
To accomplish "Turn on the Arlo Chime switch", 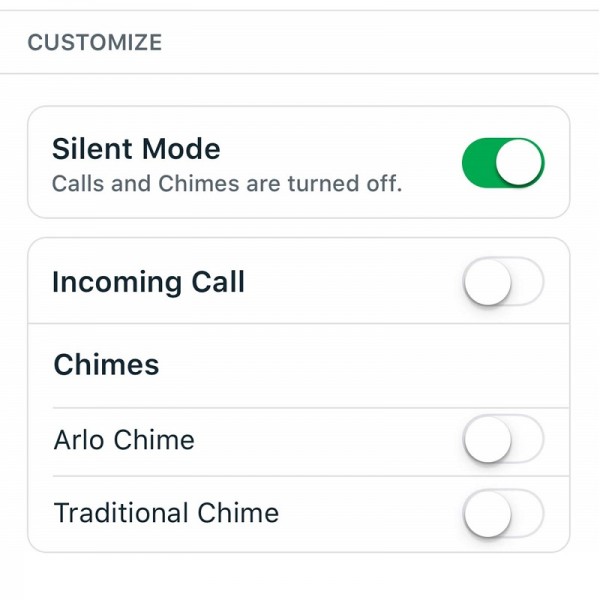I will click(x=504, y=439).
